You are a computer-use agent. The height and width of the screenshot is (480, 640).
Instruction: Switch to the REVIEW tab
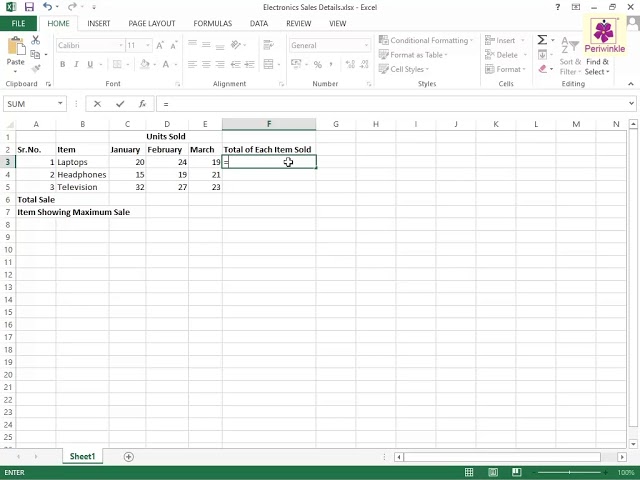298,23
